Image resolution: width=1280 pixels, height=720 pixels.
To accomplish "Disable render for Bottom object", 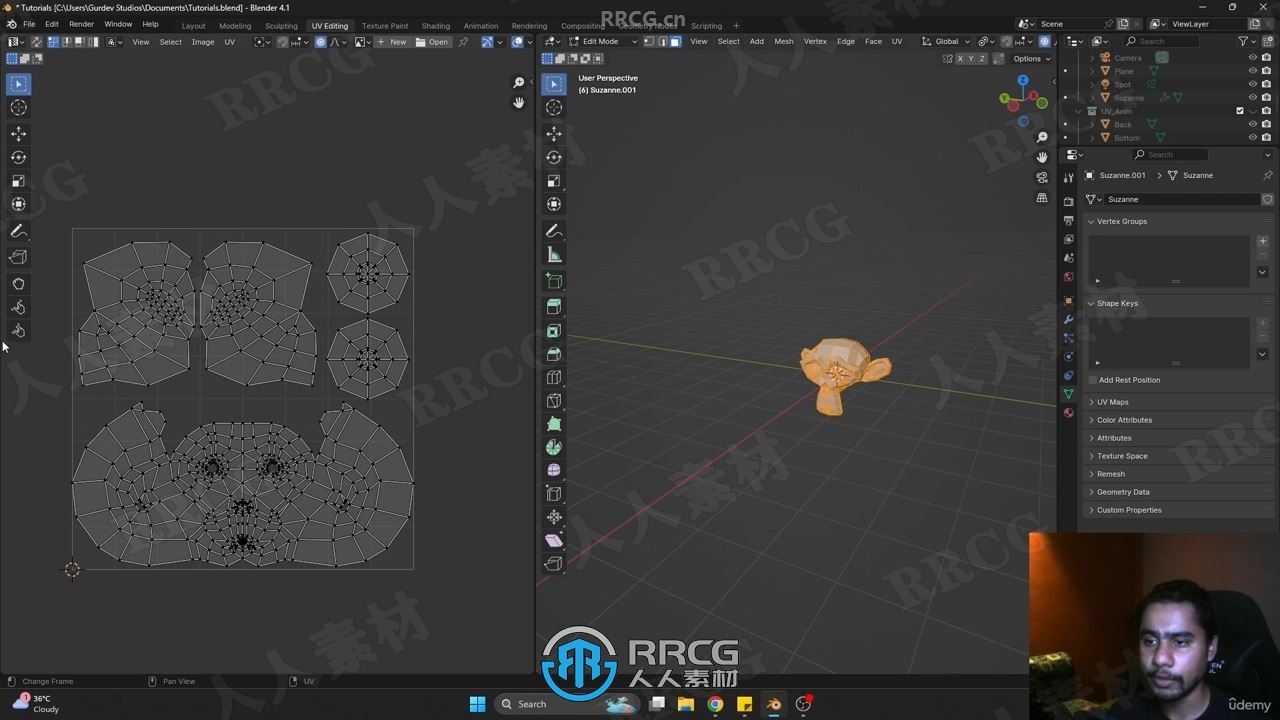I will [x=1266, y=137].
